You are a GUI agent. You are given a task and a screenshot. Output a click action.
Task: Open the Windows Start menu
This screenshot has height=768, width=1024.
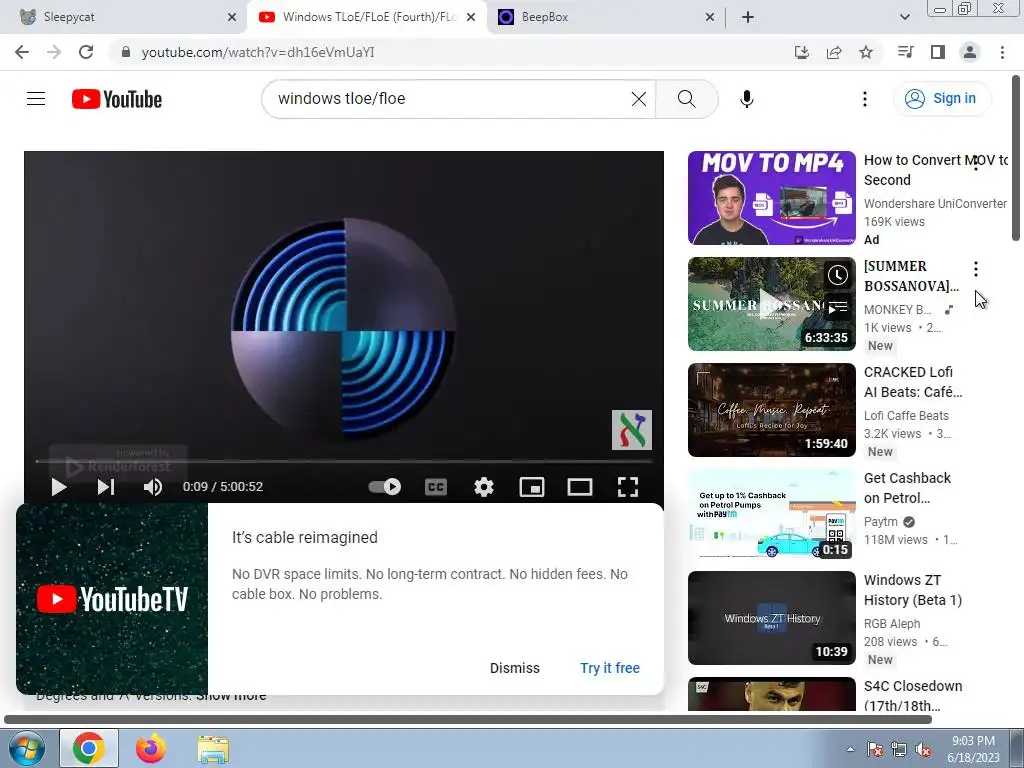26,748
